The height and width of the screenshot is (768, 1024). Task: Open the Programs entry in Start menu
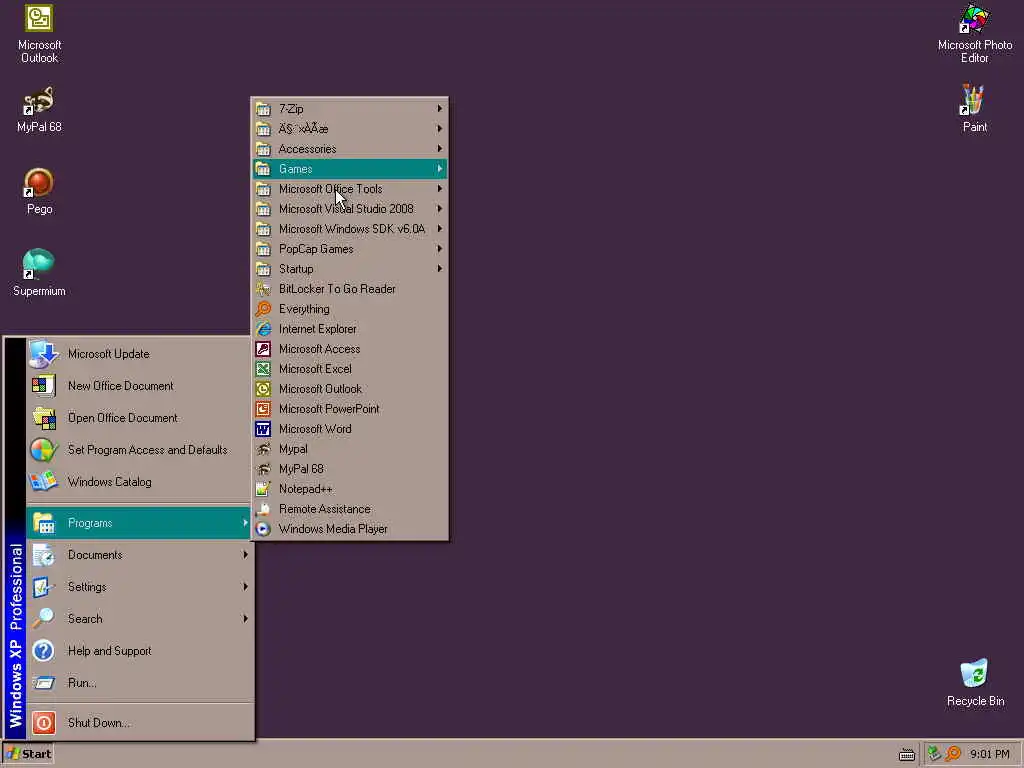[x=138, y=523]
